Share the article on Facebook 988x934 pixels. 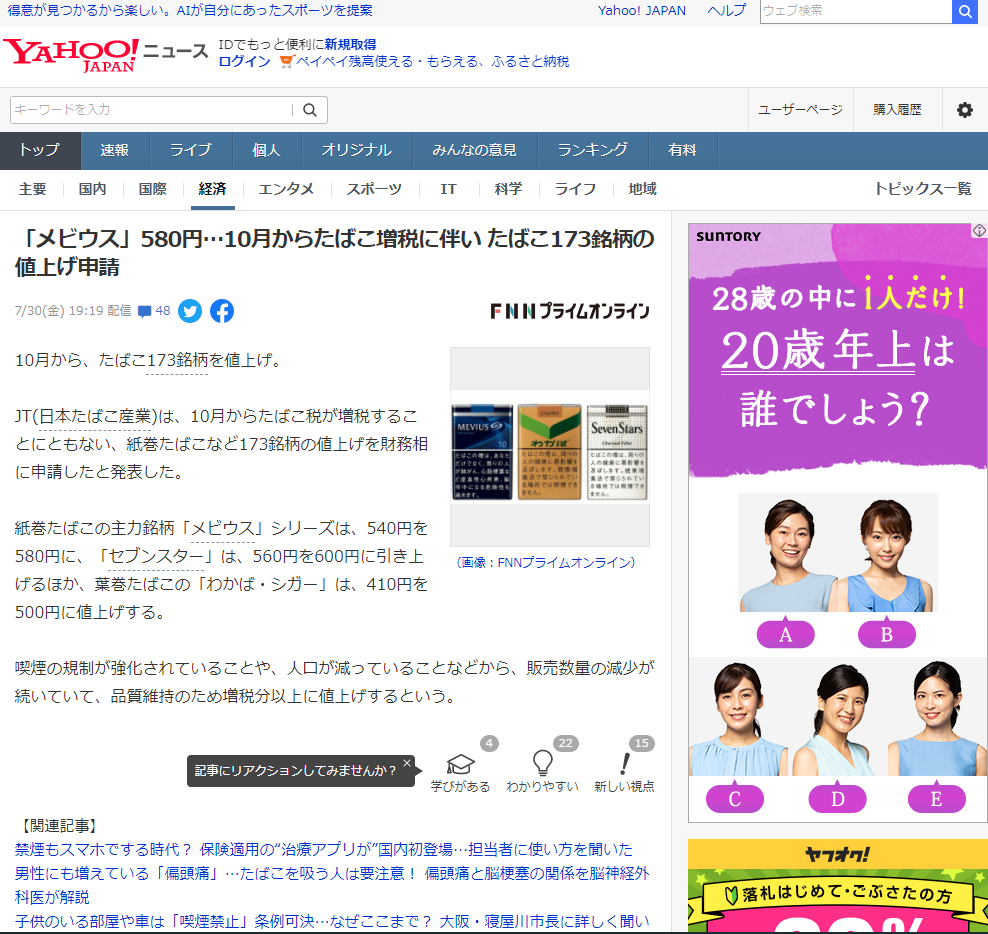(x=222, y=311)
